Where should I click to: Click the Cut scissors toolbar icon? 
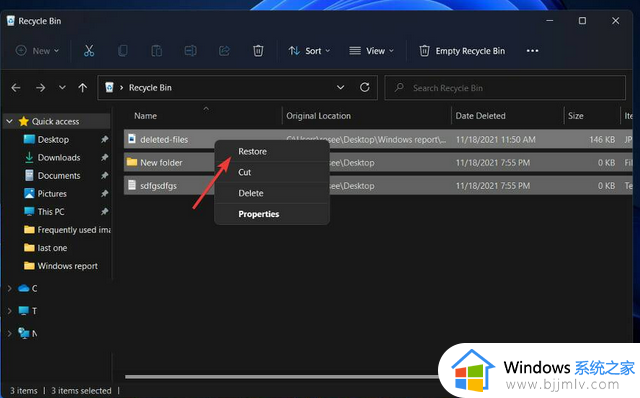(89, 51)
